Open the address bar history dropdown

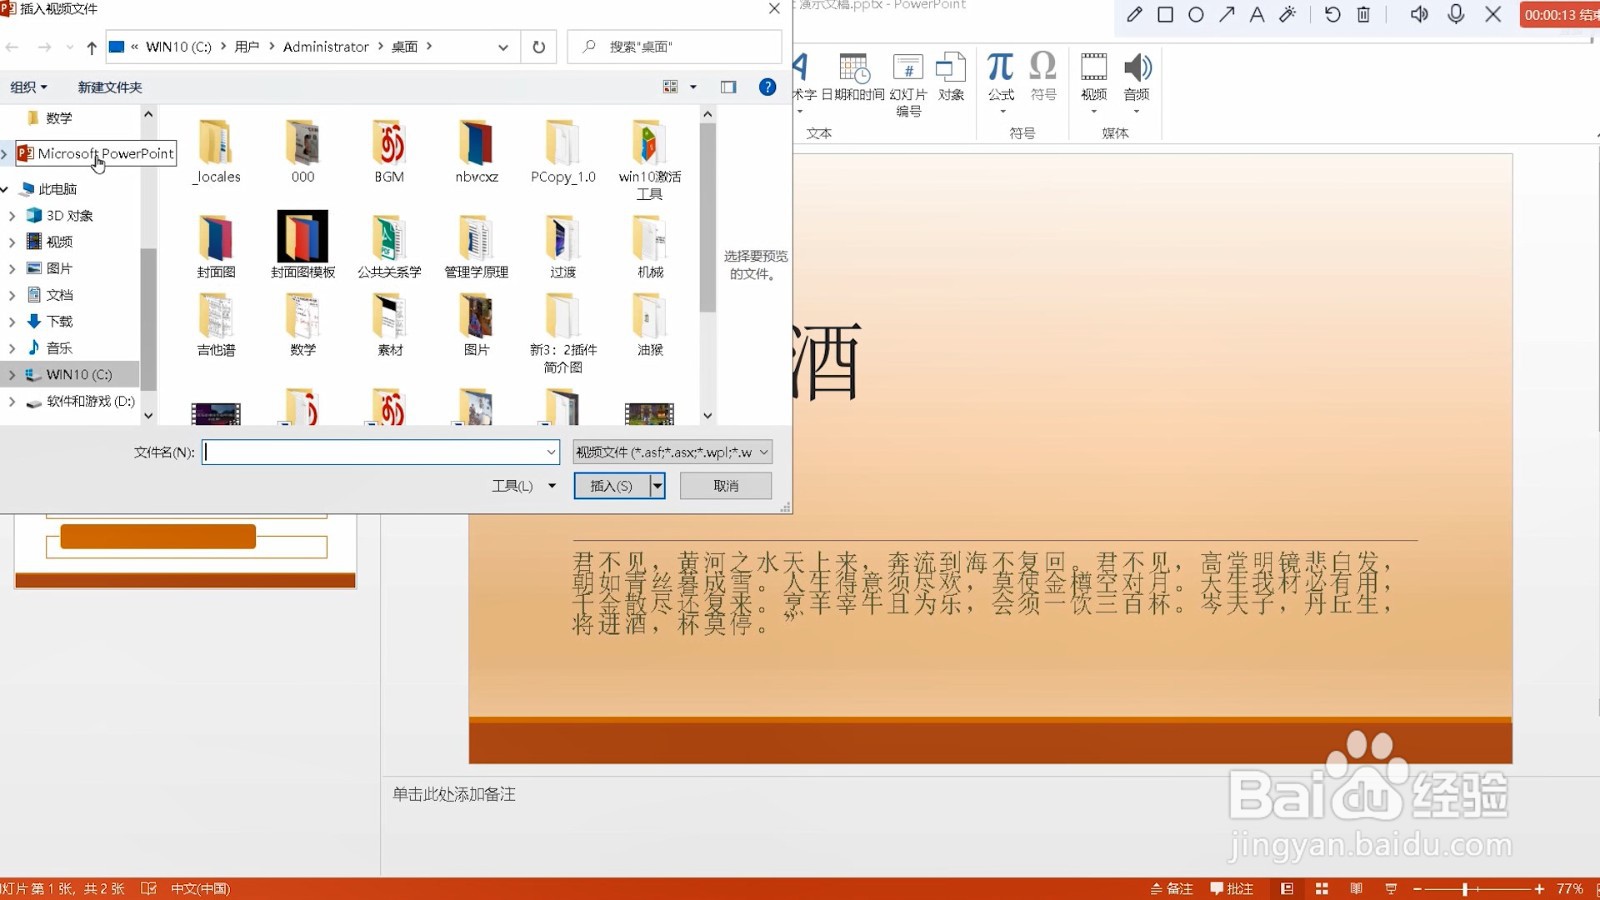[x=503, y=47]
